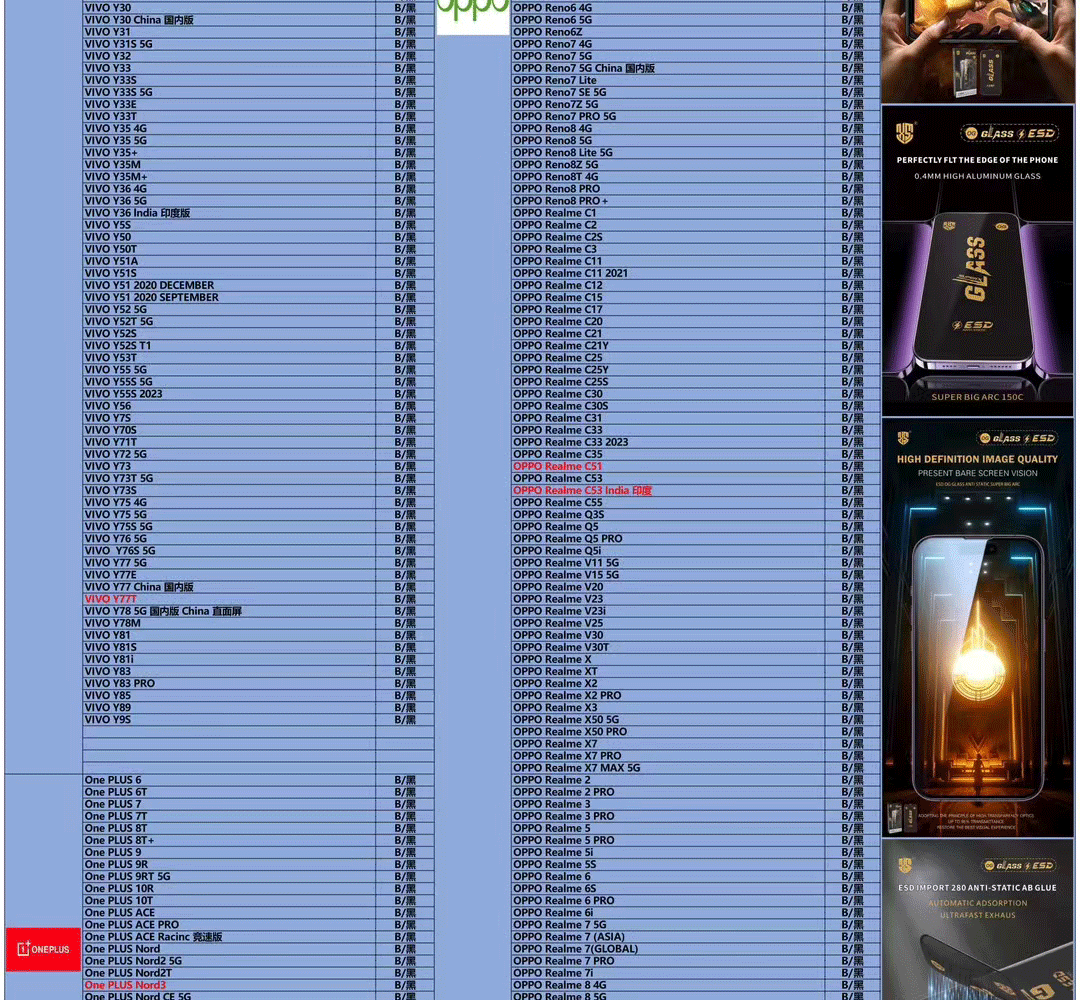Select the 'OPPO Reno8 PRO+' cell
This screenshot has height=1000, width=1080.
tap(668, 201)
